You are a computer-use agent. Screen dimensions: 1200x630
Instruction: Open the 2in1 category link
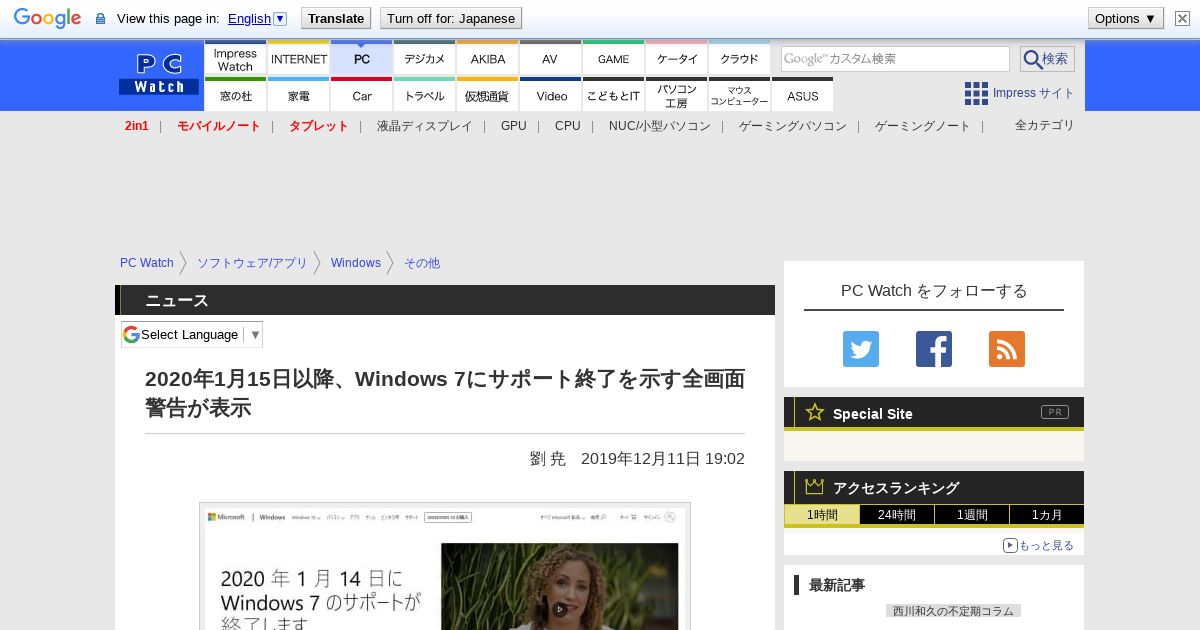point(137,126)
